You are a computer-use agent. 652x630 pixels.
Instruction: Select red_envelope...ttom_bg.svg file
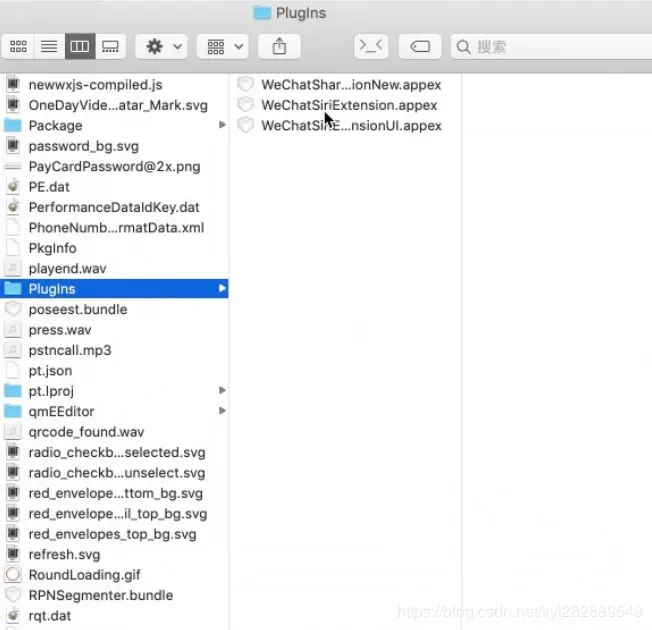(114, 493)
